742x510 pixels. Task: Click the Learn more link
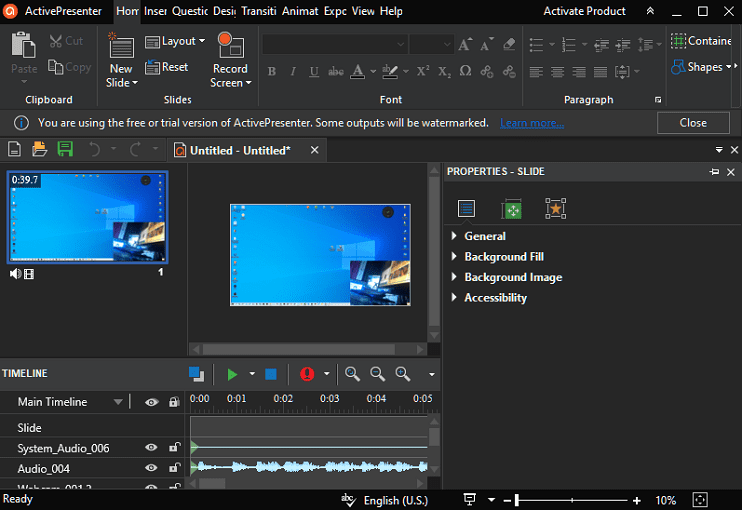(x=532, y=123)
